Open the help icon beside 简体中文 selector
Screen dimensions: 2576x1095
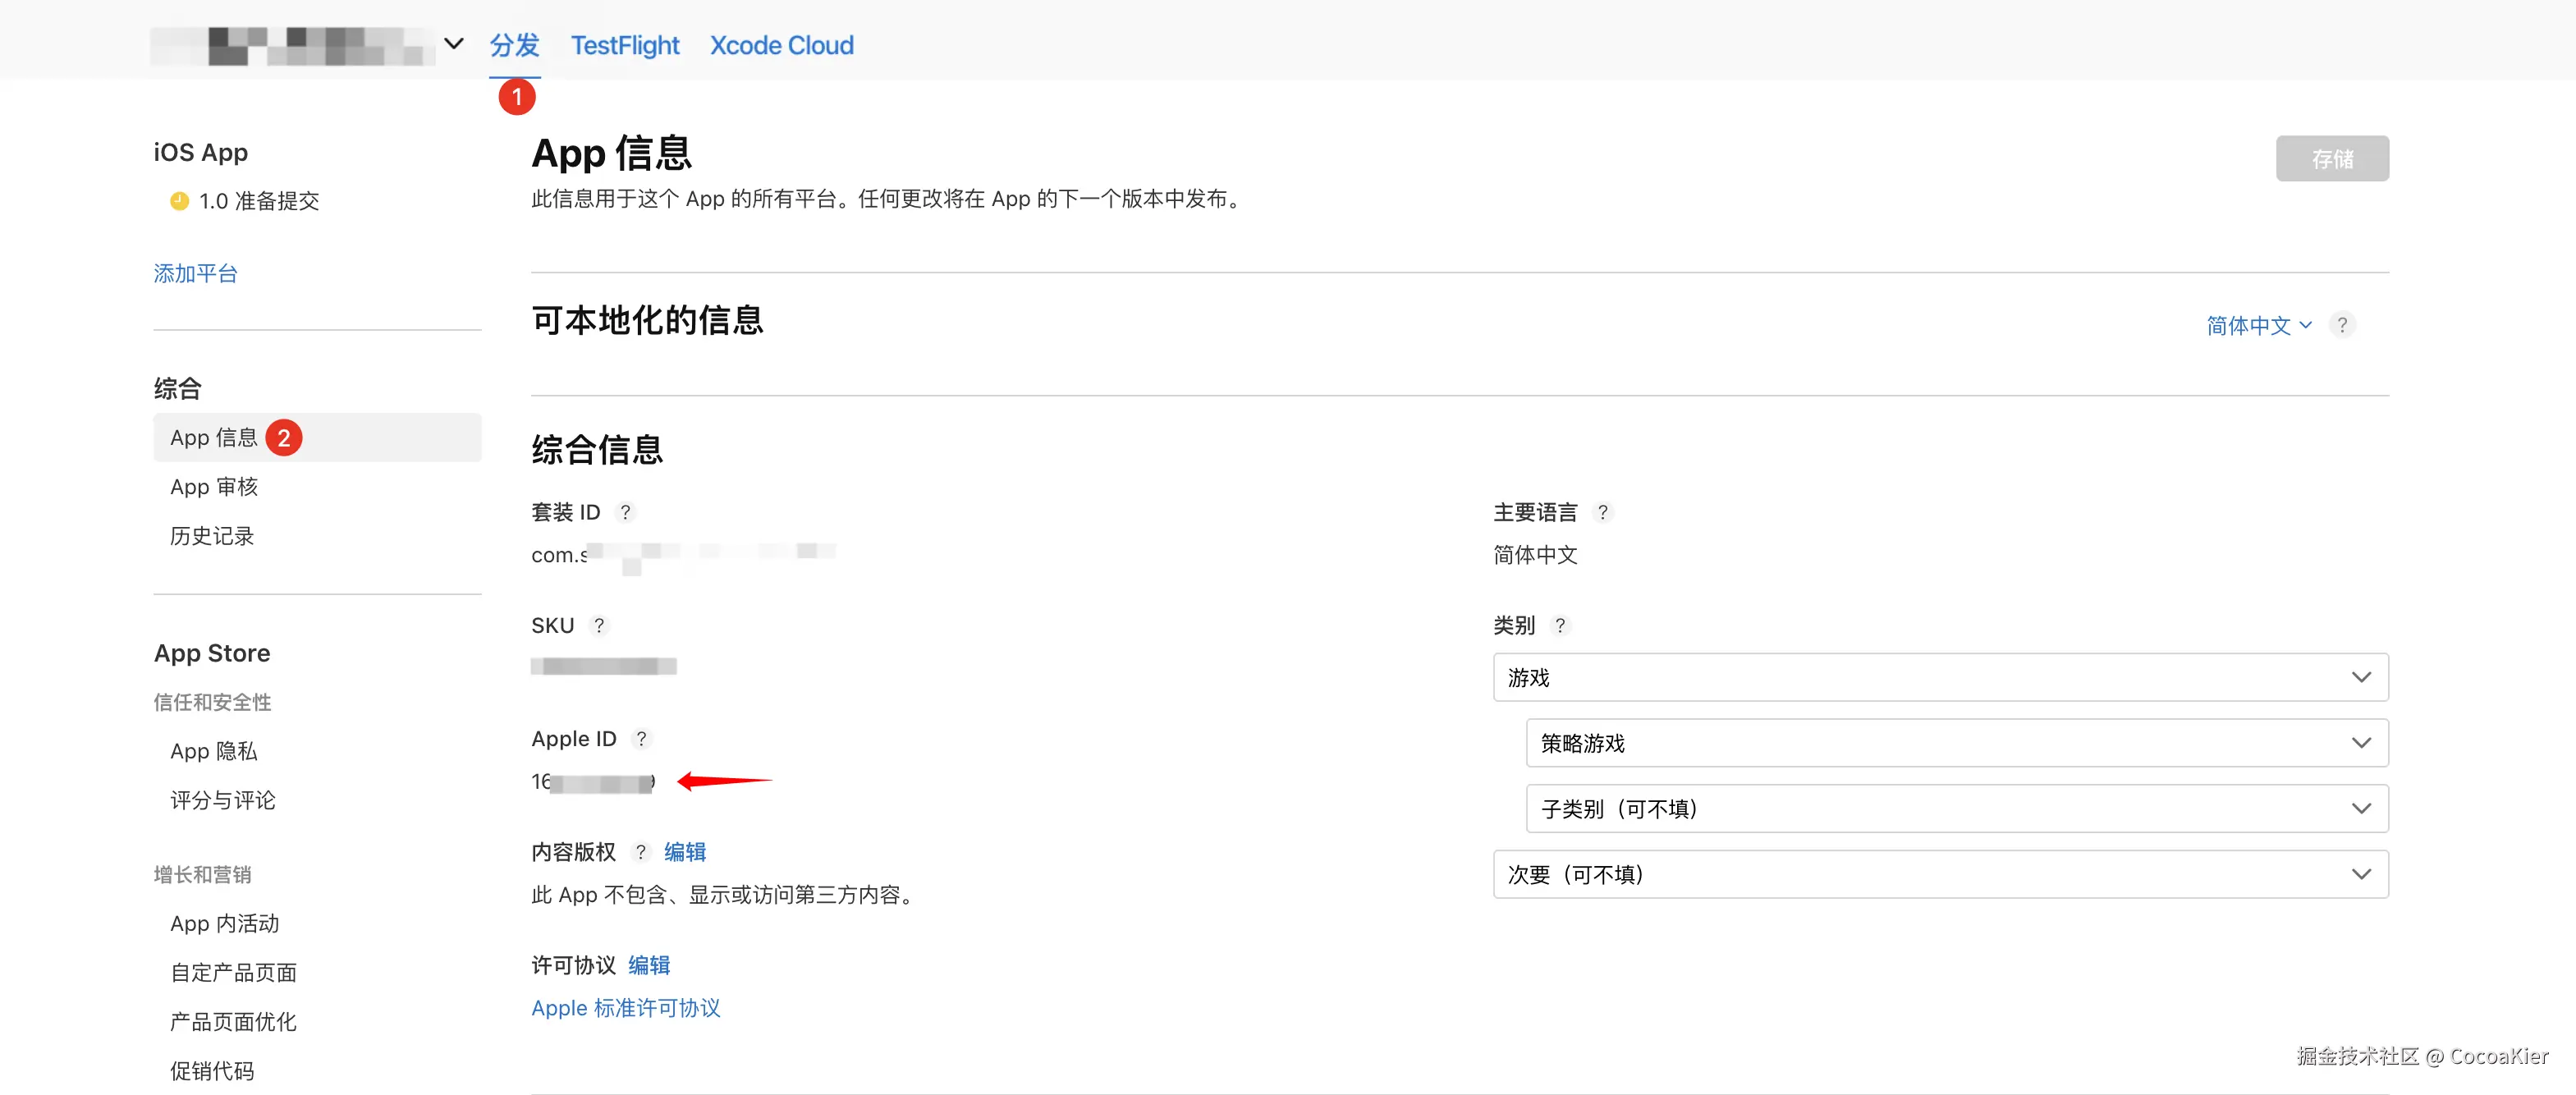pos(2342,324)
